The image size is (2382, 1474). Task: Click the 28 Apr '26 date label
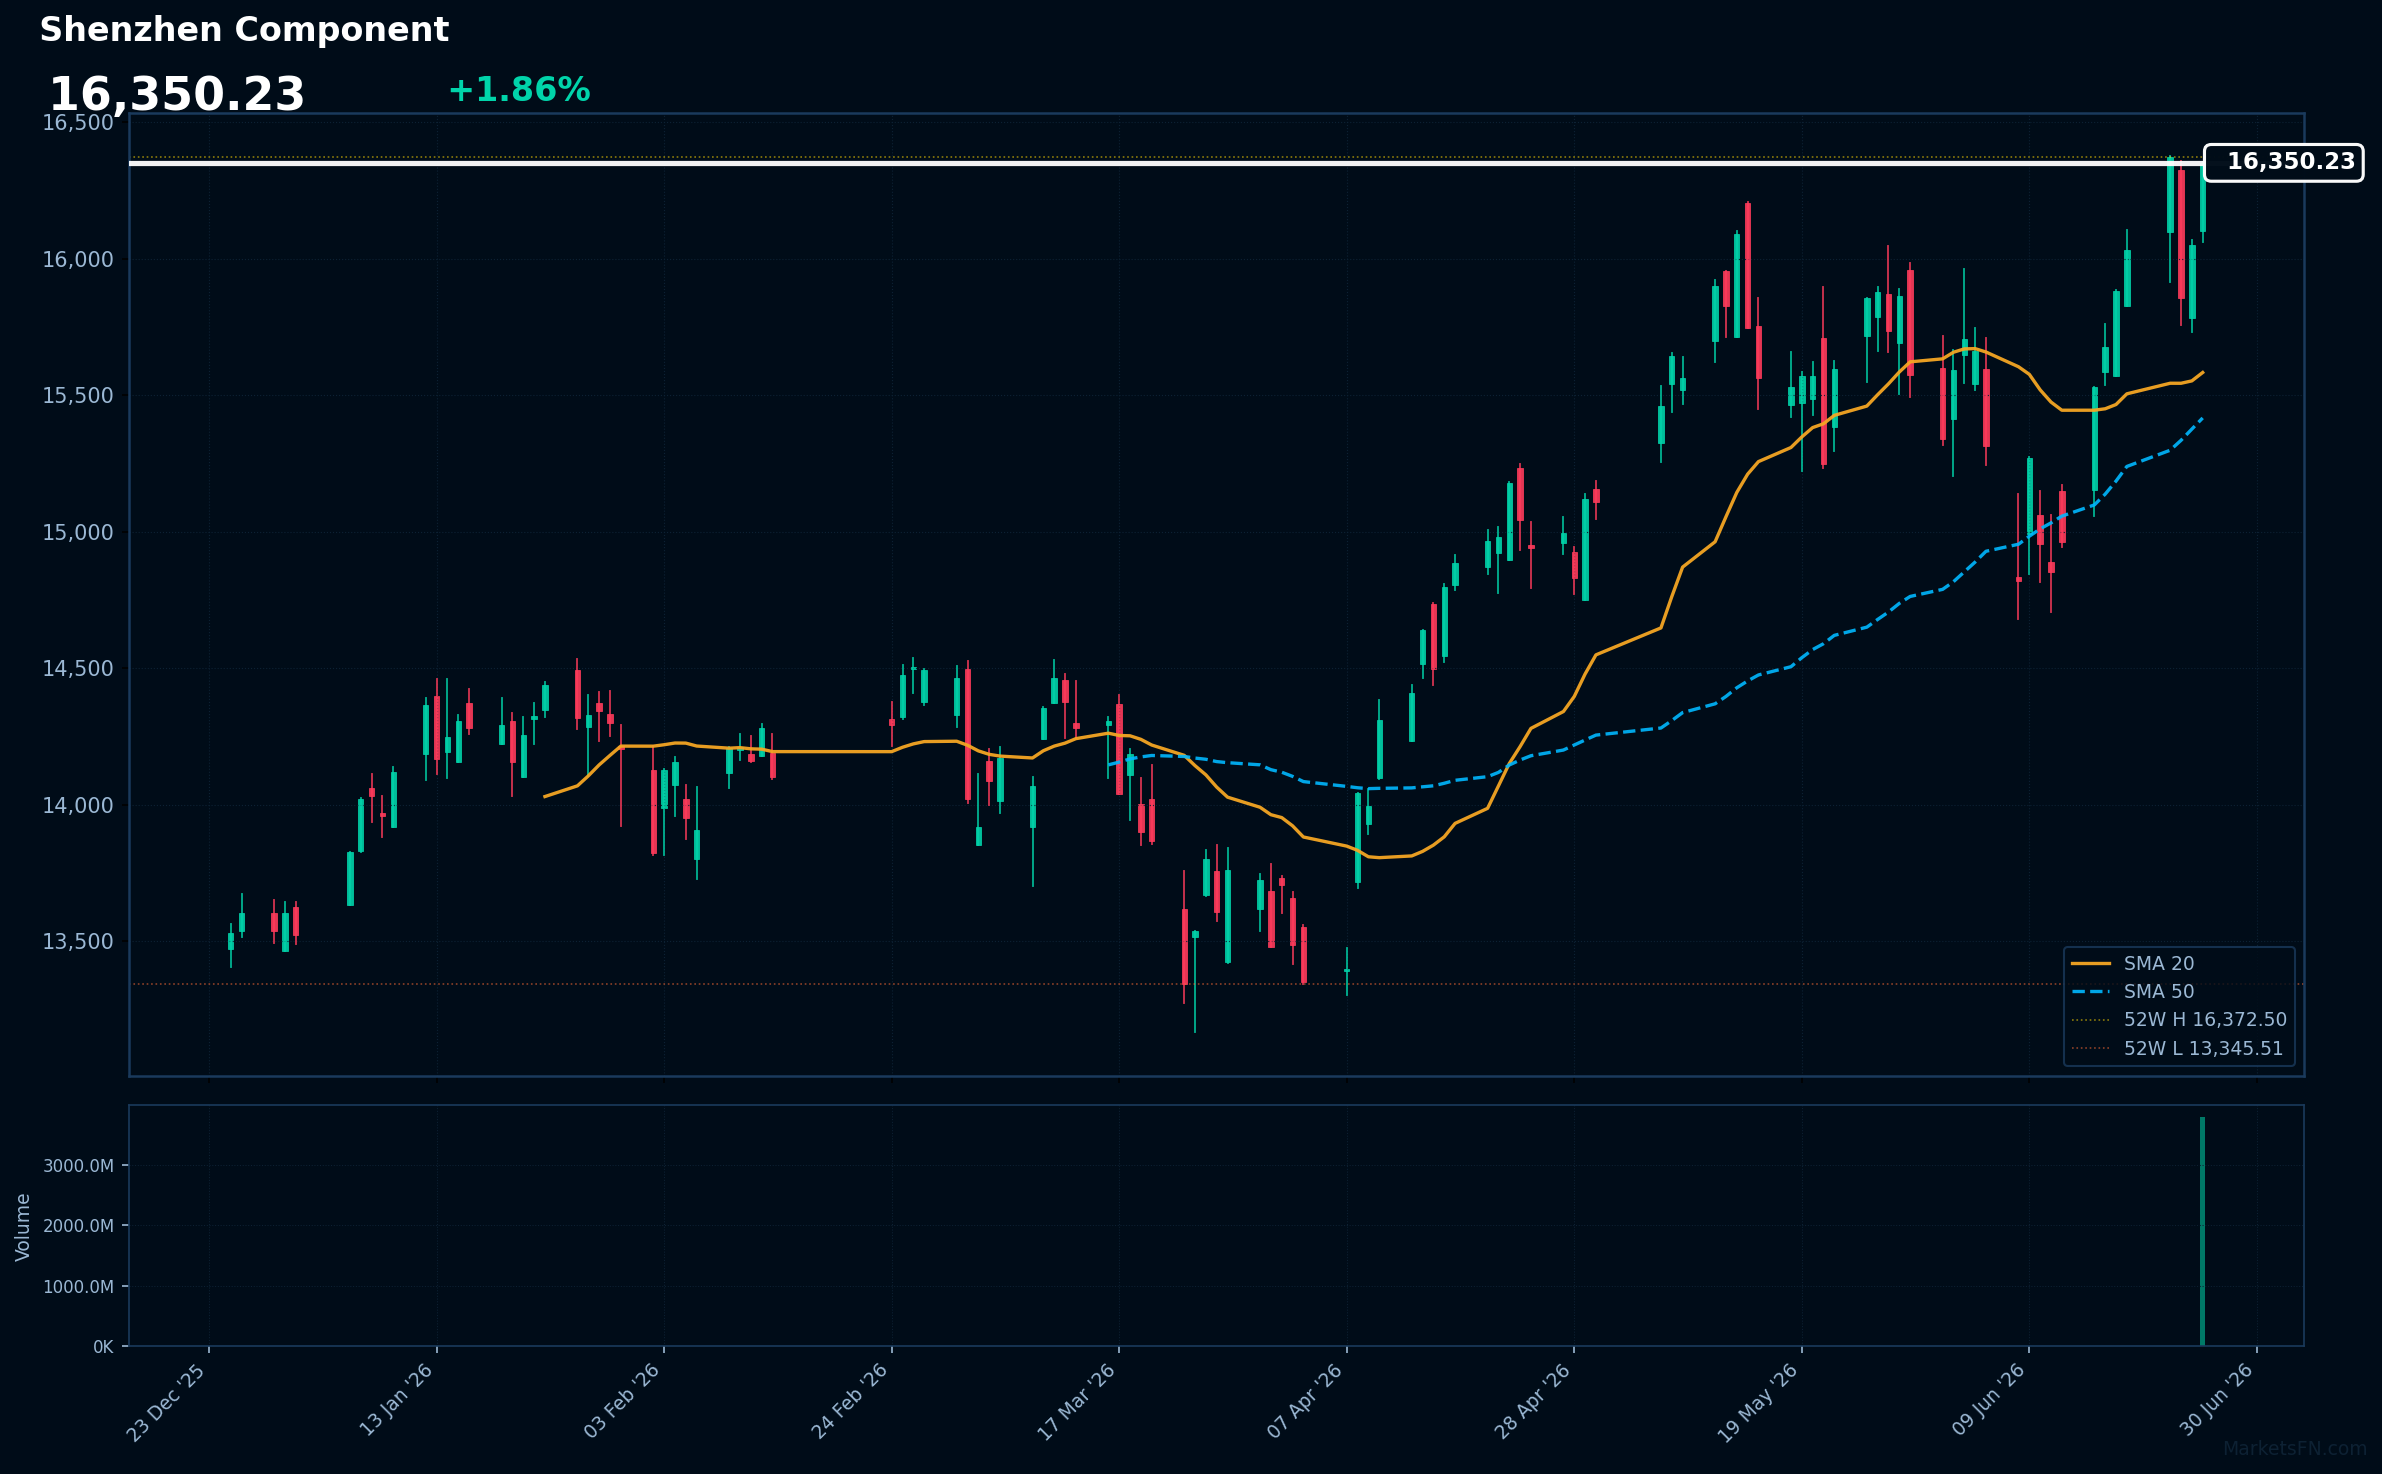pos(1532,1401)
